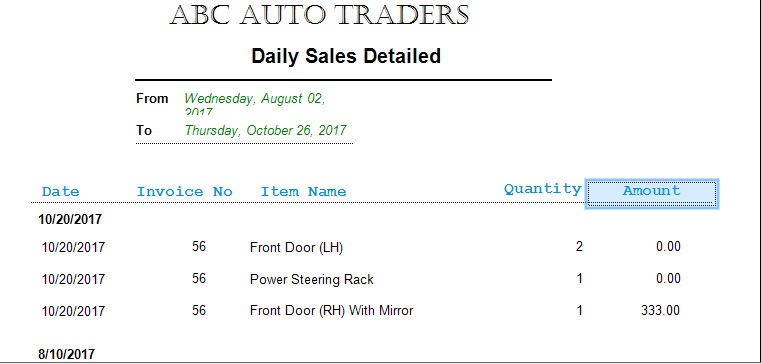Select the From date value Wednesday, August 02
This screenshot has height=364, width=761.
(255, 99)
